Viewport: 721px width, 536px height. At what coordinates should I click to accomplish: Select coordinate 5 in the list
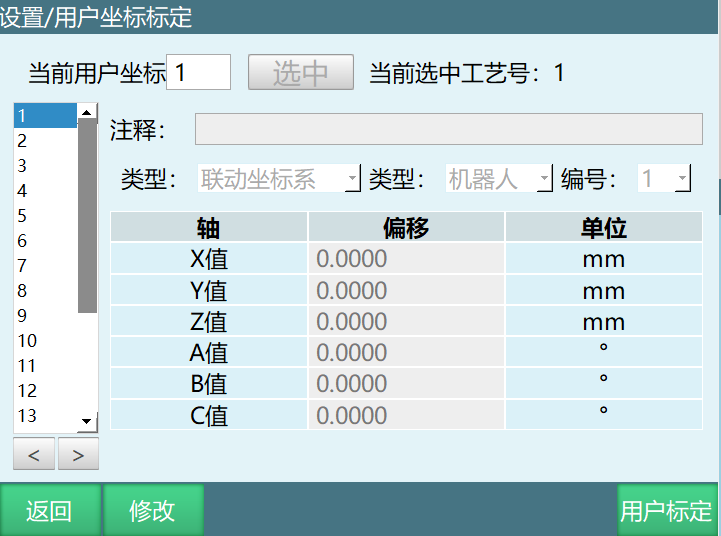pos(45,216)
